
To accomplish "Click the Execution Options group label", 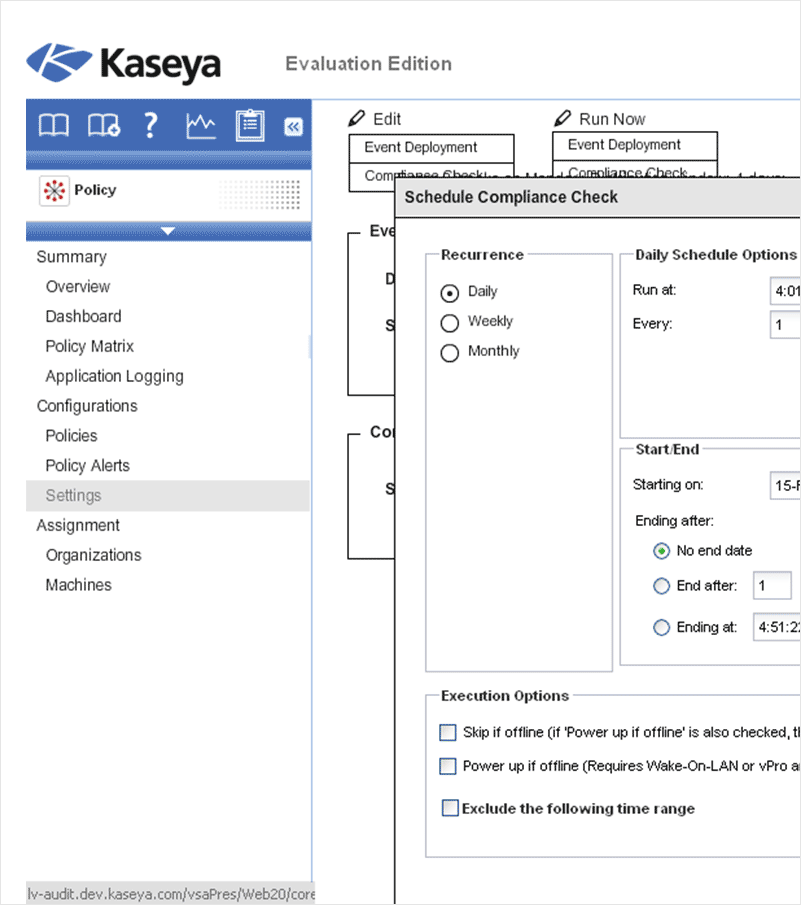I will point(505,695).
